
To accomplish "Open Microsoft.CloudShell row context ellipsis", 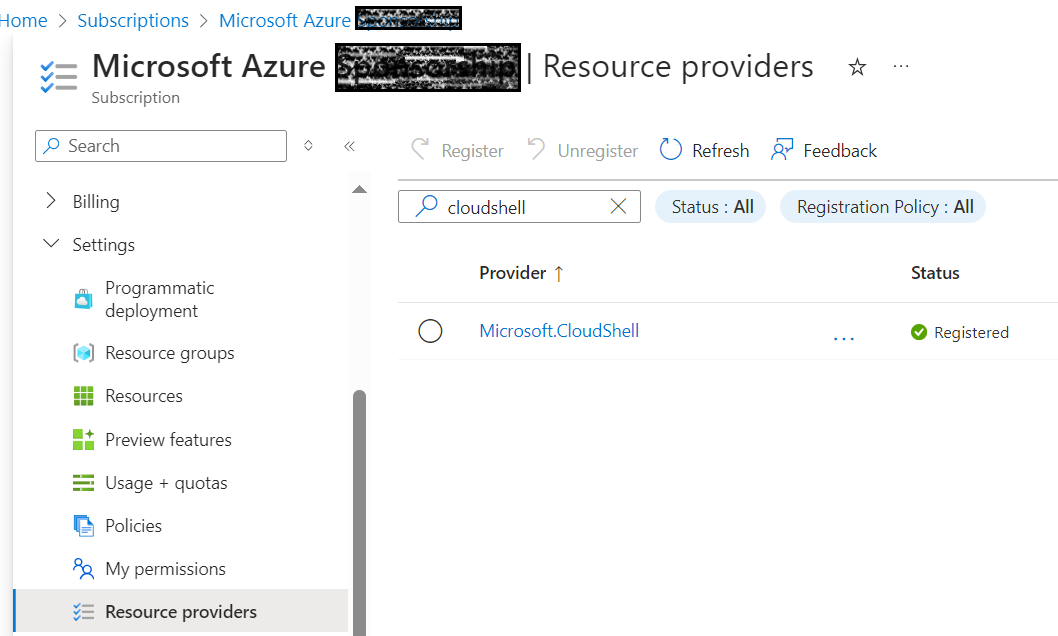I will coord(843,337).
